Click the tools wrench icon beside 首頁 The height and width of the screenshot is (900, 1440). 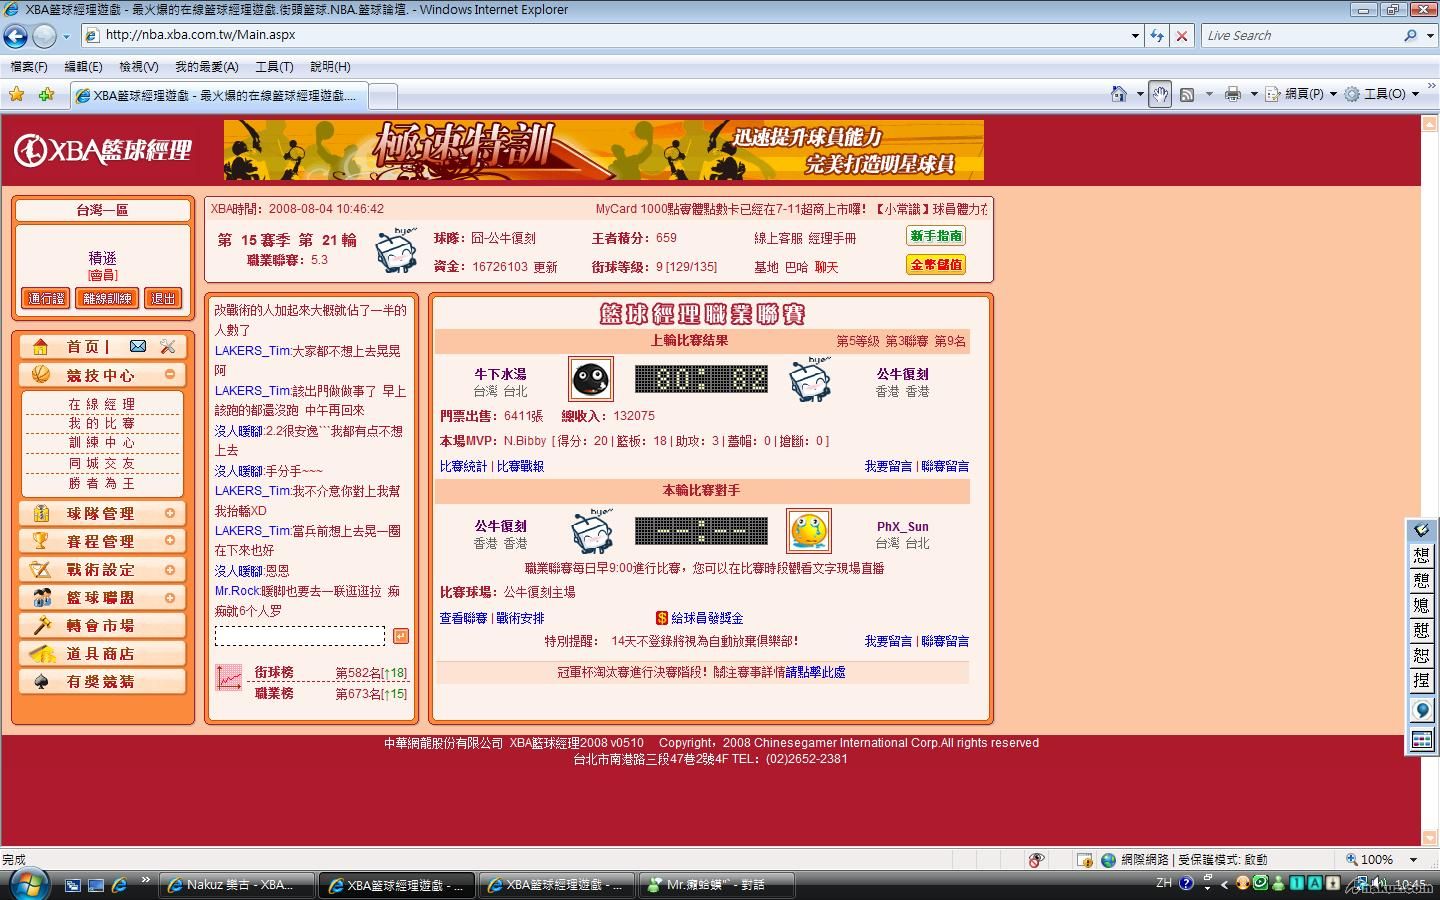tap(167, 346)
